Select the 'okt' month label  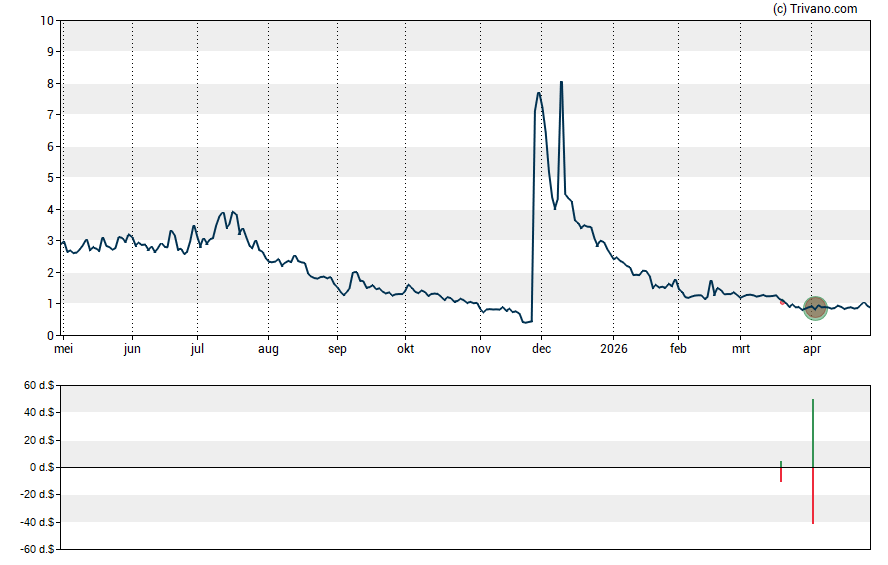pos(405,349)
